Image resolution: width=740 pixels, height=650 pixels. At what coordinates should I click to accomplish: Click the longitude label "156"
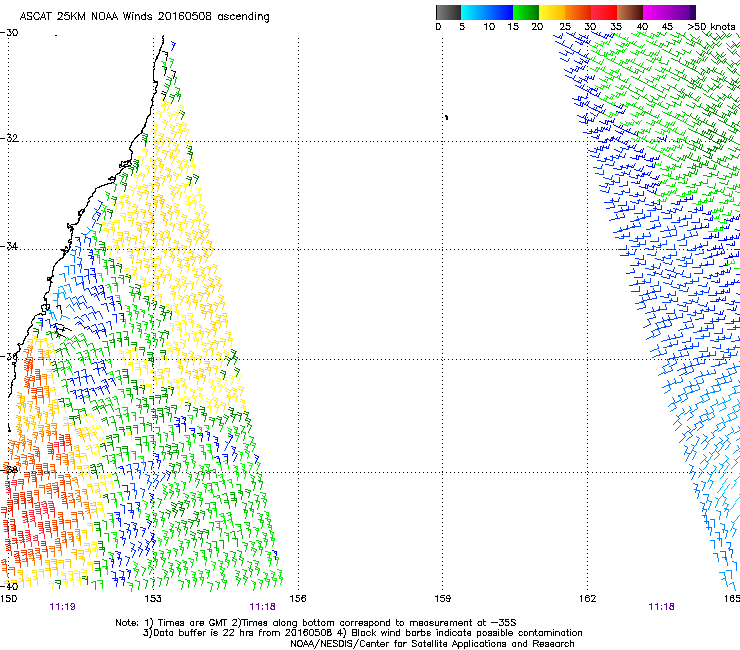(298, 599)
